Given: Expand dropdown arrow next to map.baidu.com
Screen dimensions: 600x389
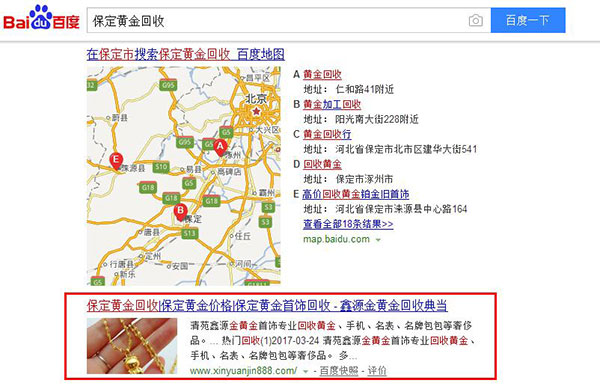Looking at the screenshot, I should (378, 240).
